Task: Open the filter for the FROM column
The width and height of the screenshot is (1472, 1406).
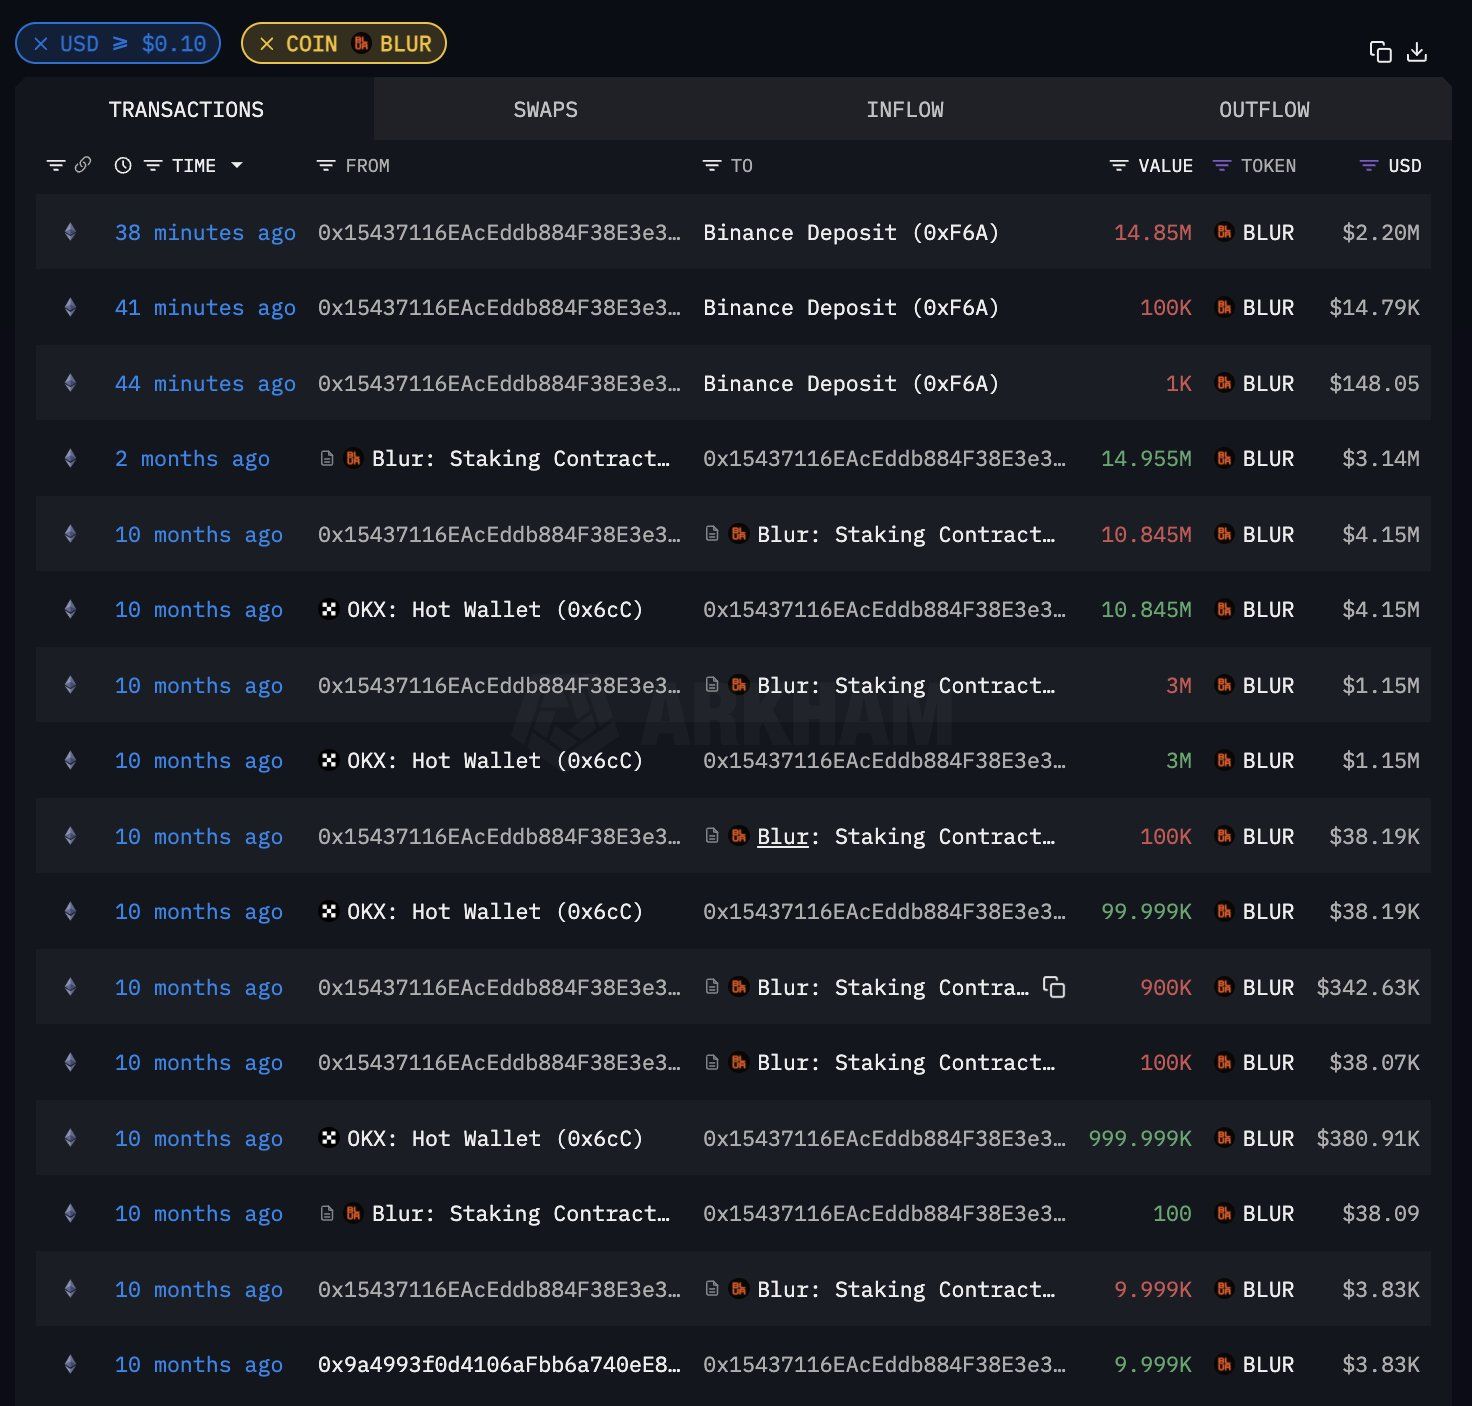Action: (x=324, y=166)
